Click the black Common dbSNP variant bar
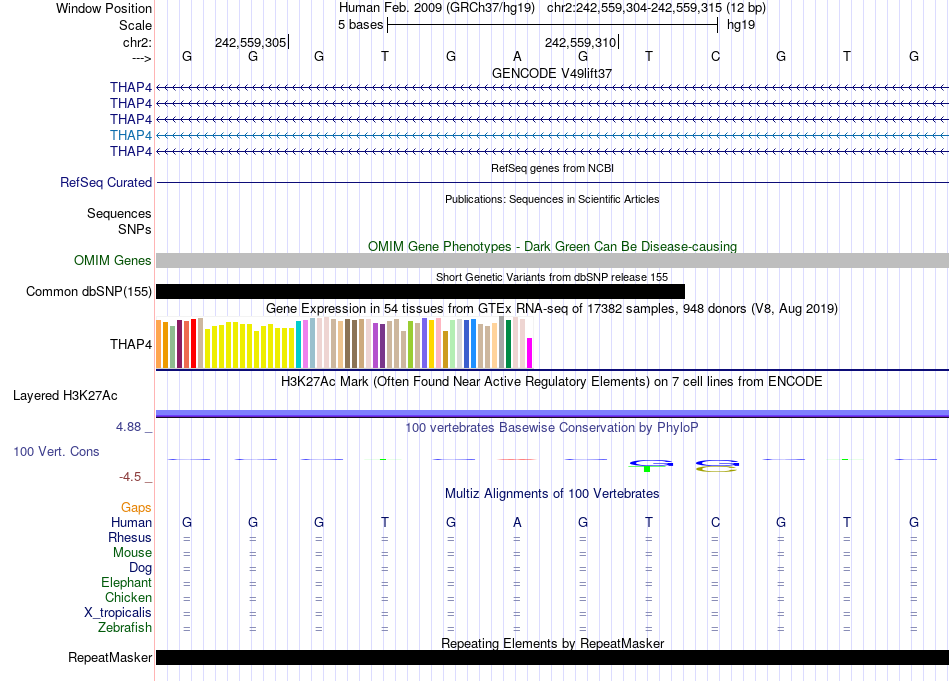950x681 pixels. coord(420,291)
